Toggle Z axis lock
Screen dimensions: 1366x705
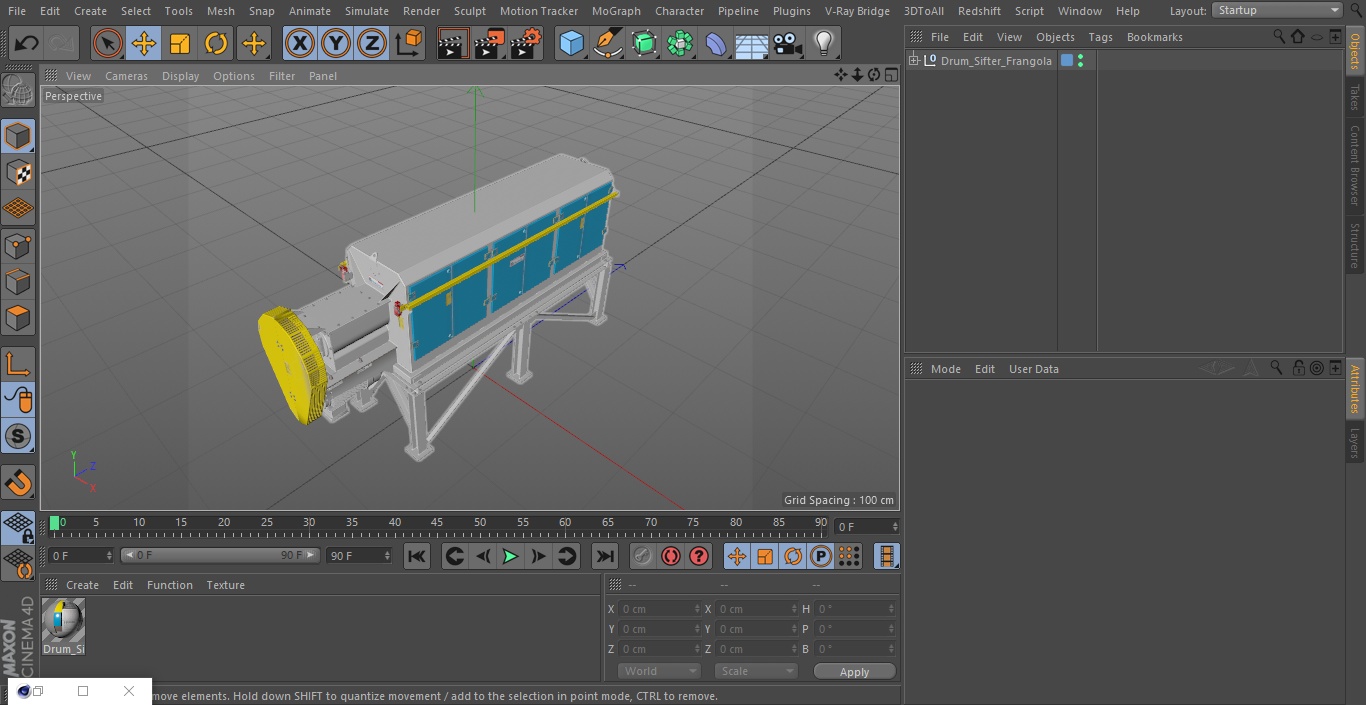click(x=372, y=43)
